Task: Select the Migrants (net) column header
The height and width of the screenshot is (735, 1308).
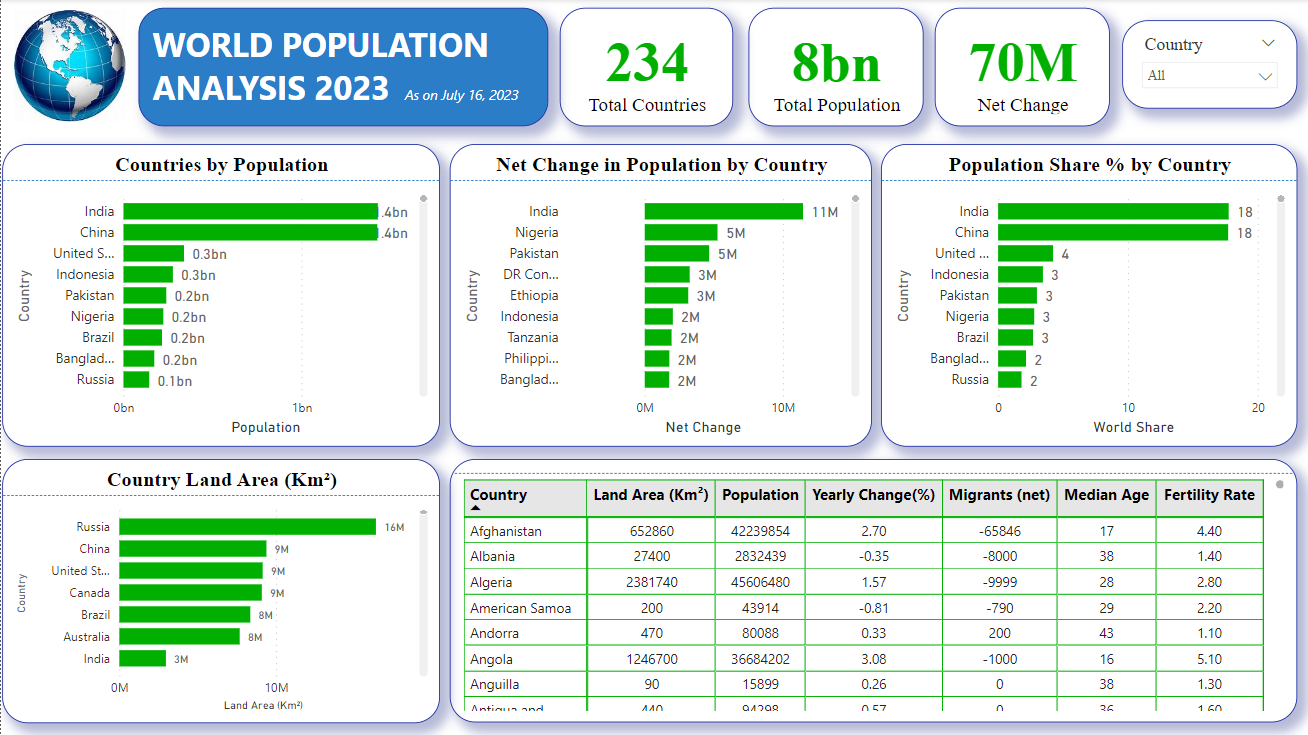Action: tap(998, 495)
